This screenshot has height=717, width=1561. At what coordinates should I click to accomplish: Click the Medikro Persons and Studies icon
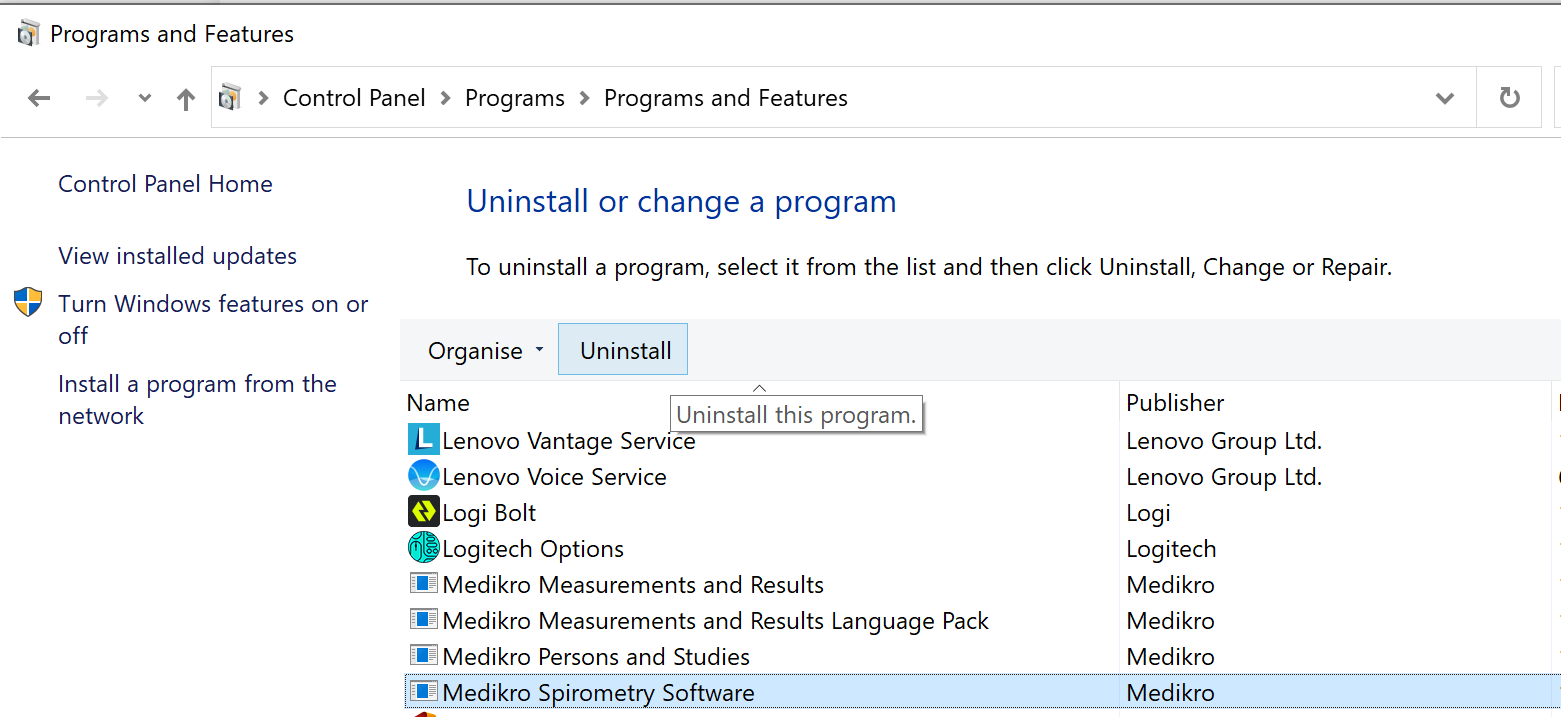click(424, 656)
